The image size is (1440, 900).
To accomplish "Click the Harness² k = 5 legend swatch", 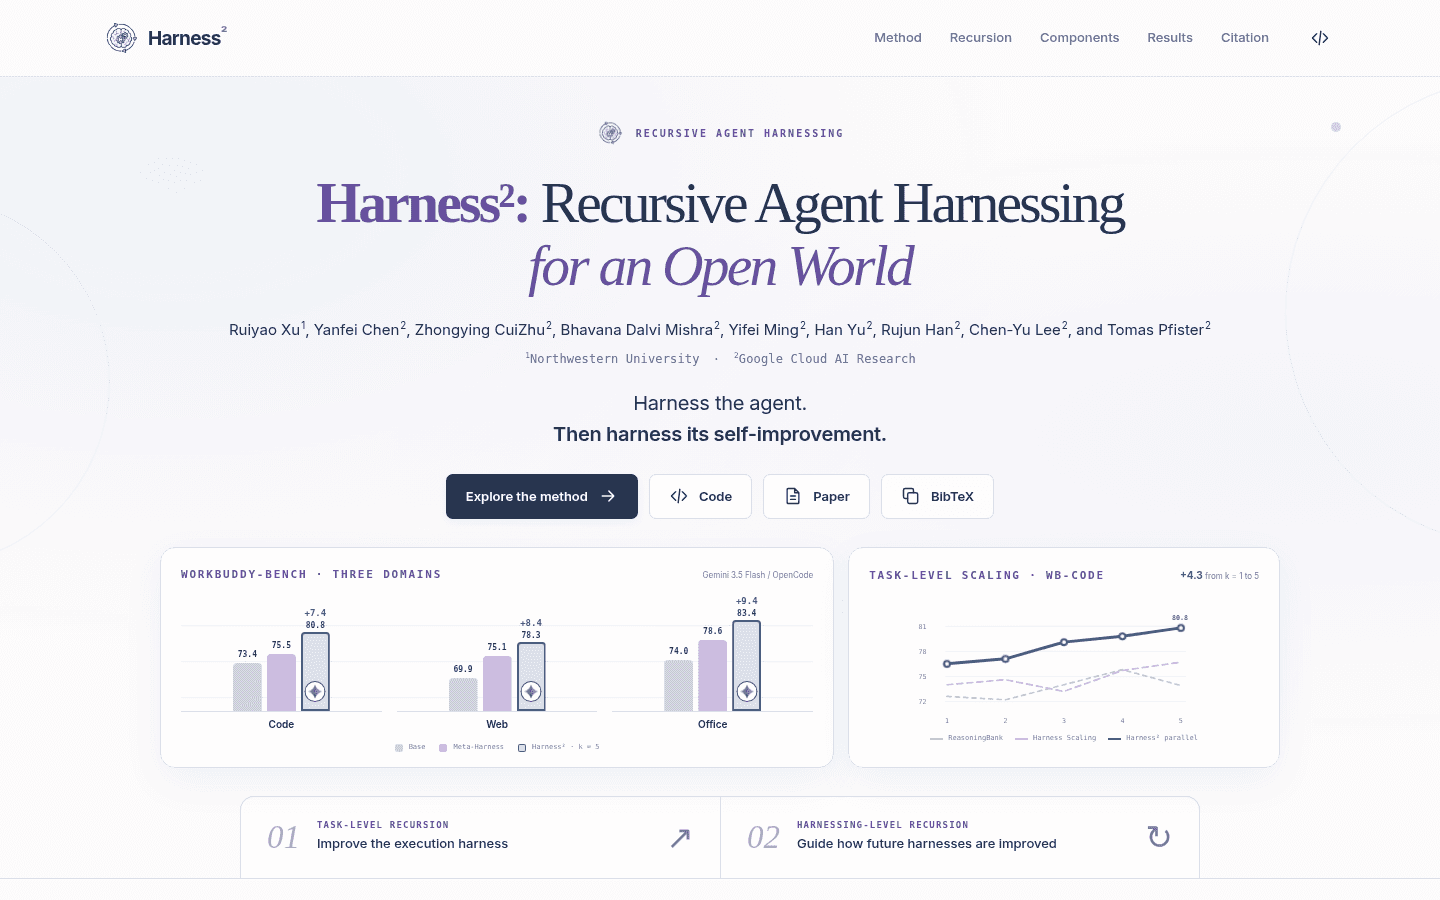I will tap(522, 747).
